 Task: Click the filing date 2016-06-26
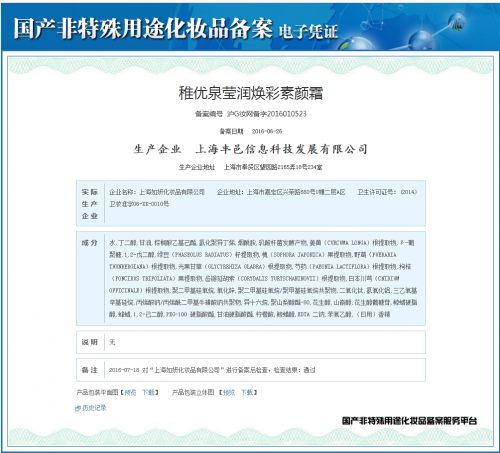[267, 131]
